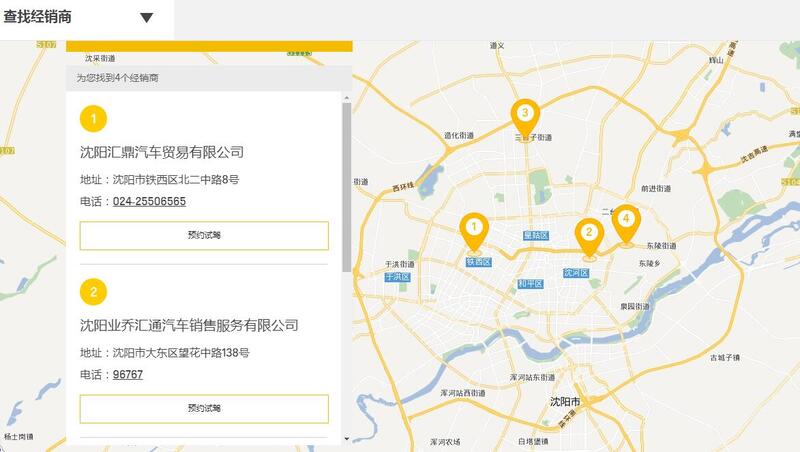Click the 古城子镇 map label
The image size is (800, 452).
(725, 358)
